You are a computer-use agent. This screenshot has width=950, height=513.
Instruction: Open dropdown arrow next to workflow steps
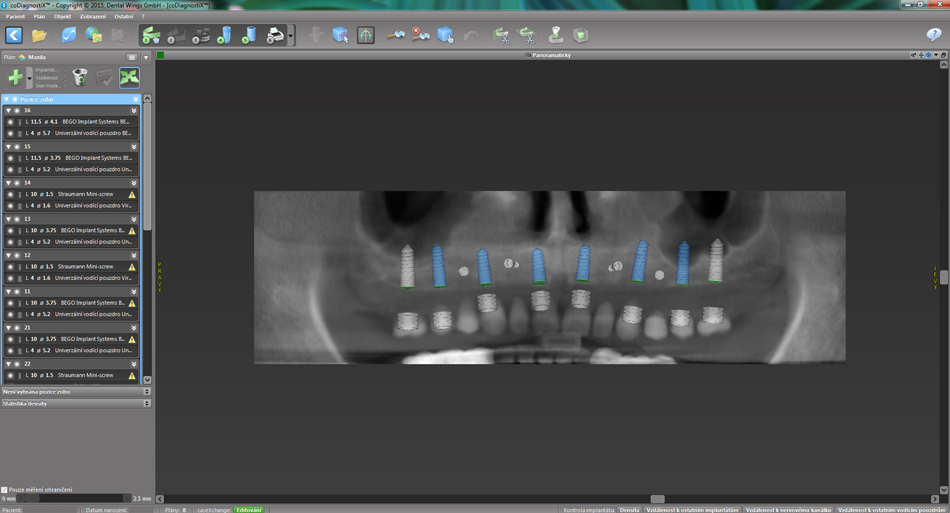pyautogui.click(x=291, y=37)
